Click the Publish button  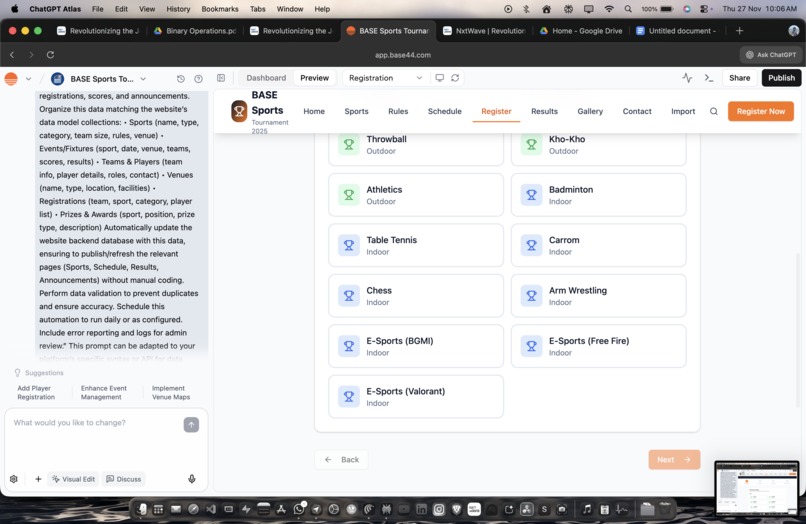(781, 78)
